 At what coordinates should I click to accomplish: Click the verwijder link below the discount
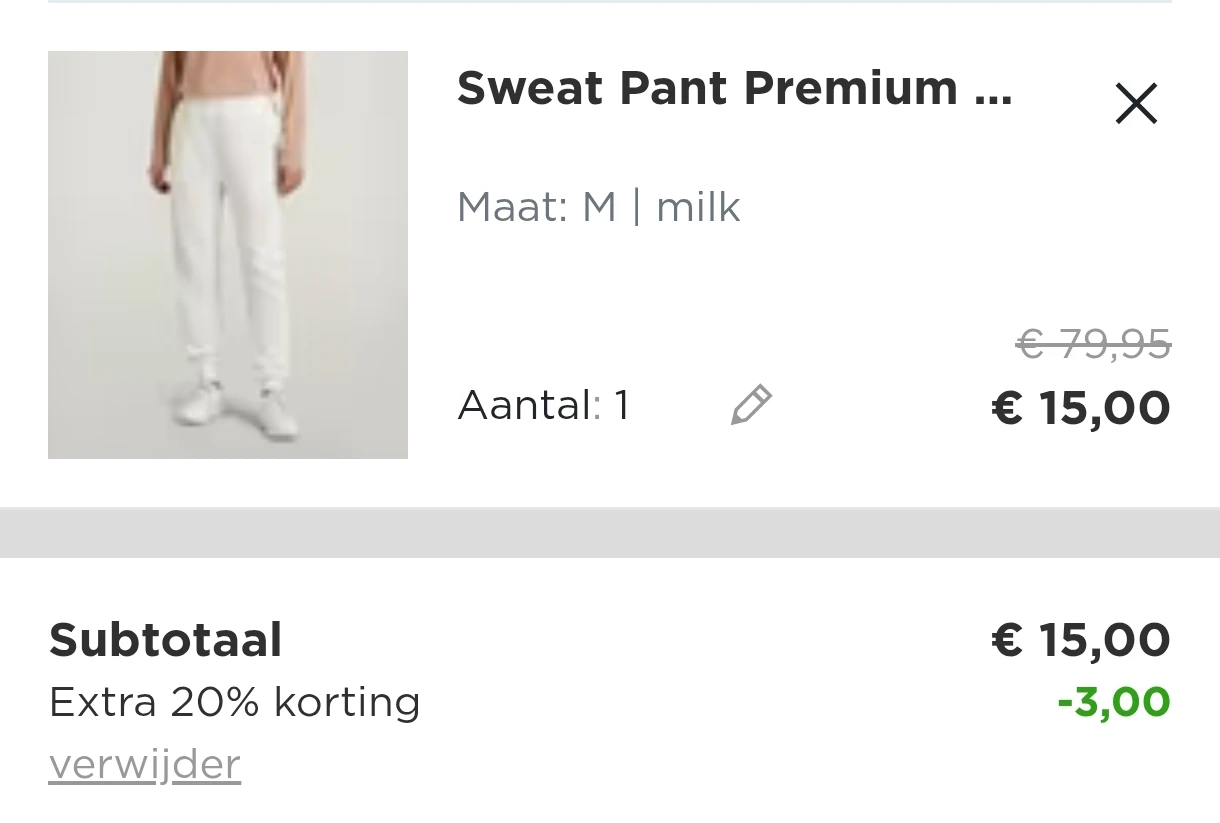tap(144, 763)
